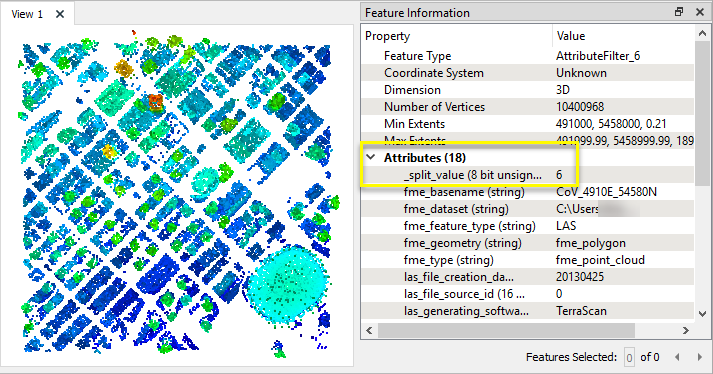Go to next selected feature
Image resolution: width=713 pixels, height=374 pixels.
point(700,358)
